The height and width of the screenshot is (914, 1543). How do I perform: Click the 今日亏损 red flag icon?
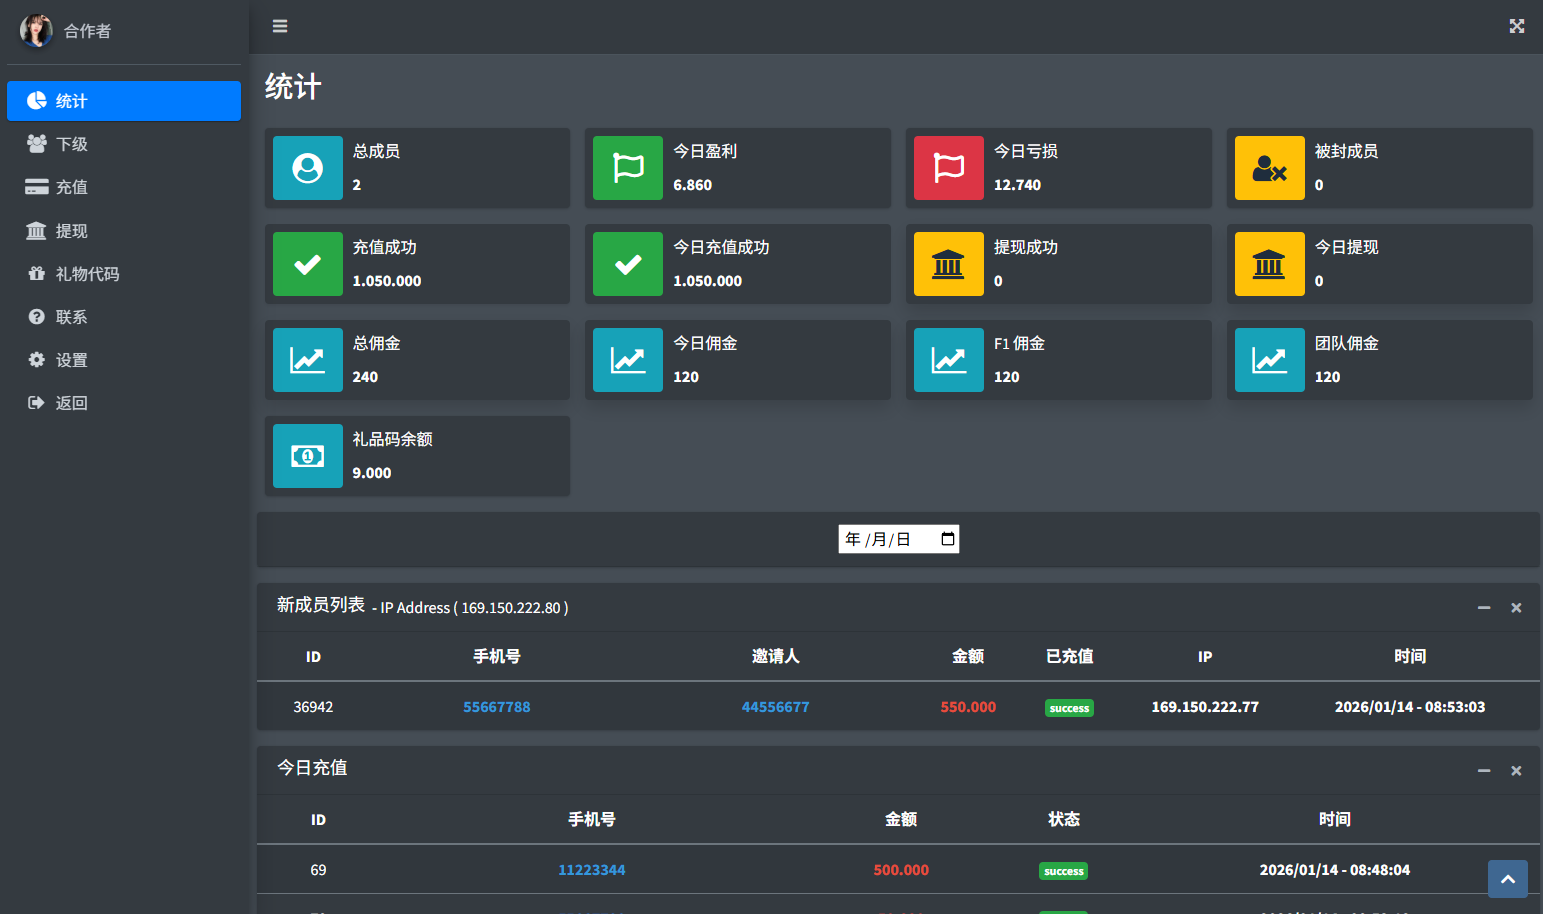pyautogui.click(x=948, y=168)
